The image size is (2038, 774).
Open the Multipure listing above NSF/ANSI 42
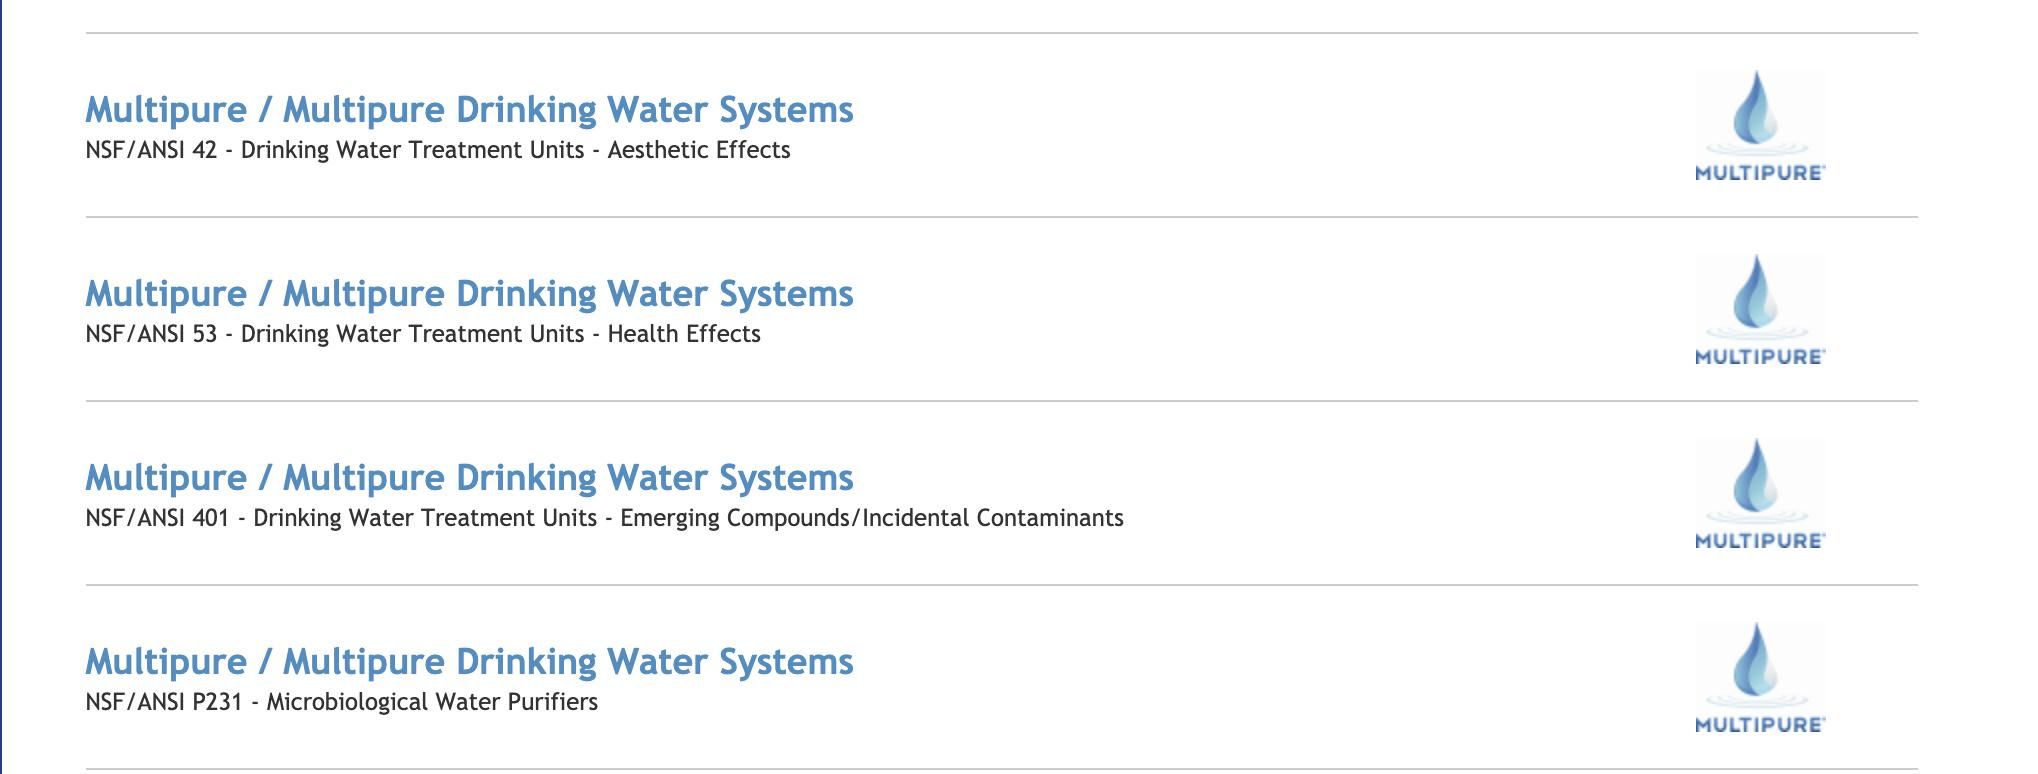point(469,110)
